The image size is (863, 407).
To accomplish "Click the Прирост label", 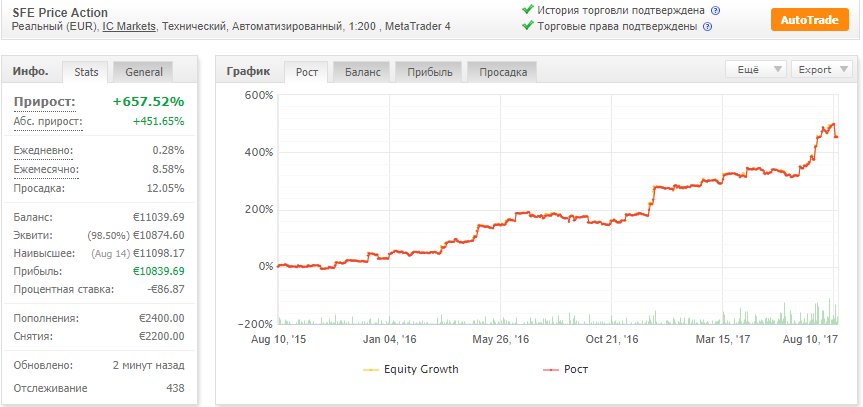I will 45,102.
